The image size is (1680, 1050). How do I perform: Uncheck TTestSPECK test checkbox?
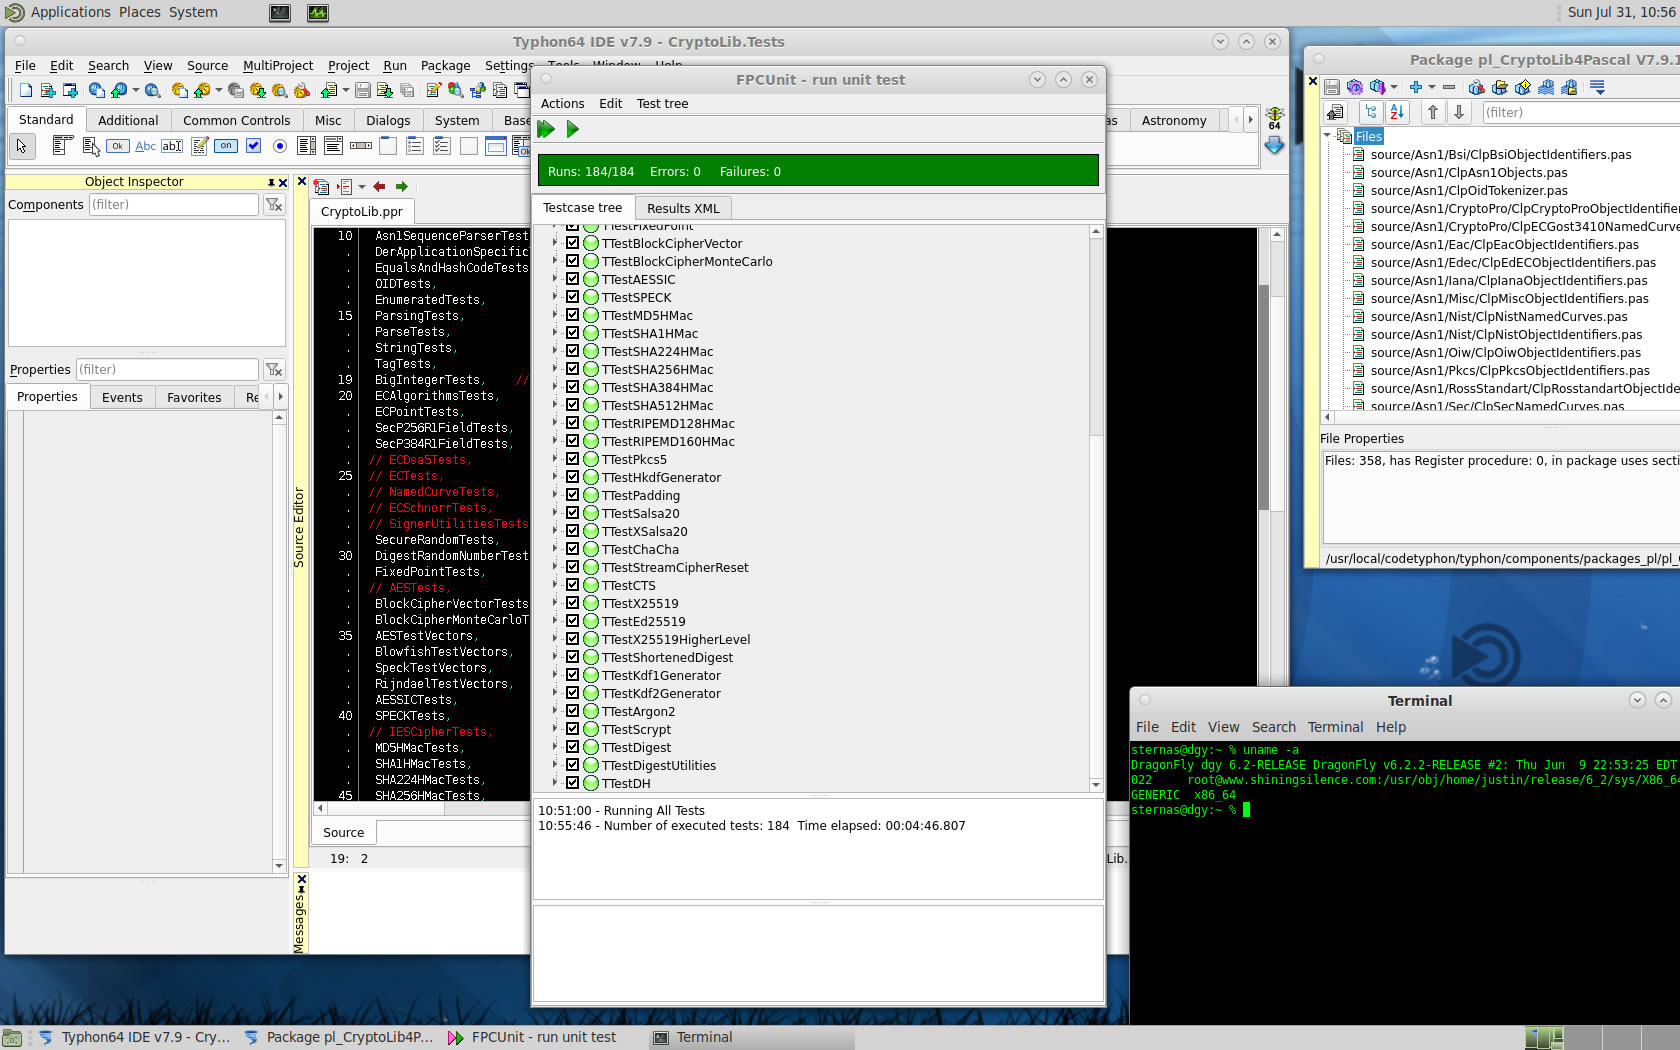click(573, 297)
